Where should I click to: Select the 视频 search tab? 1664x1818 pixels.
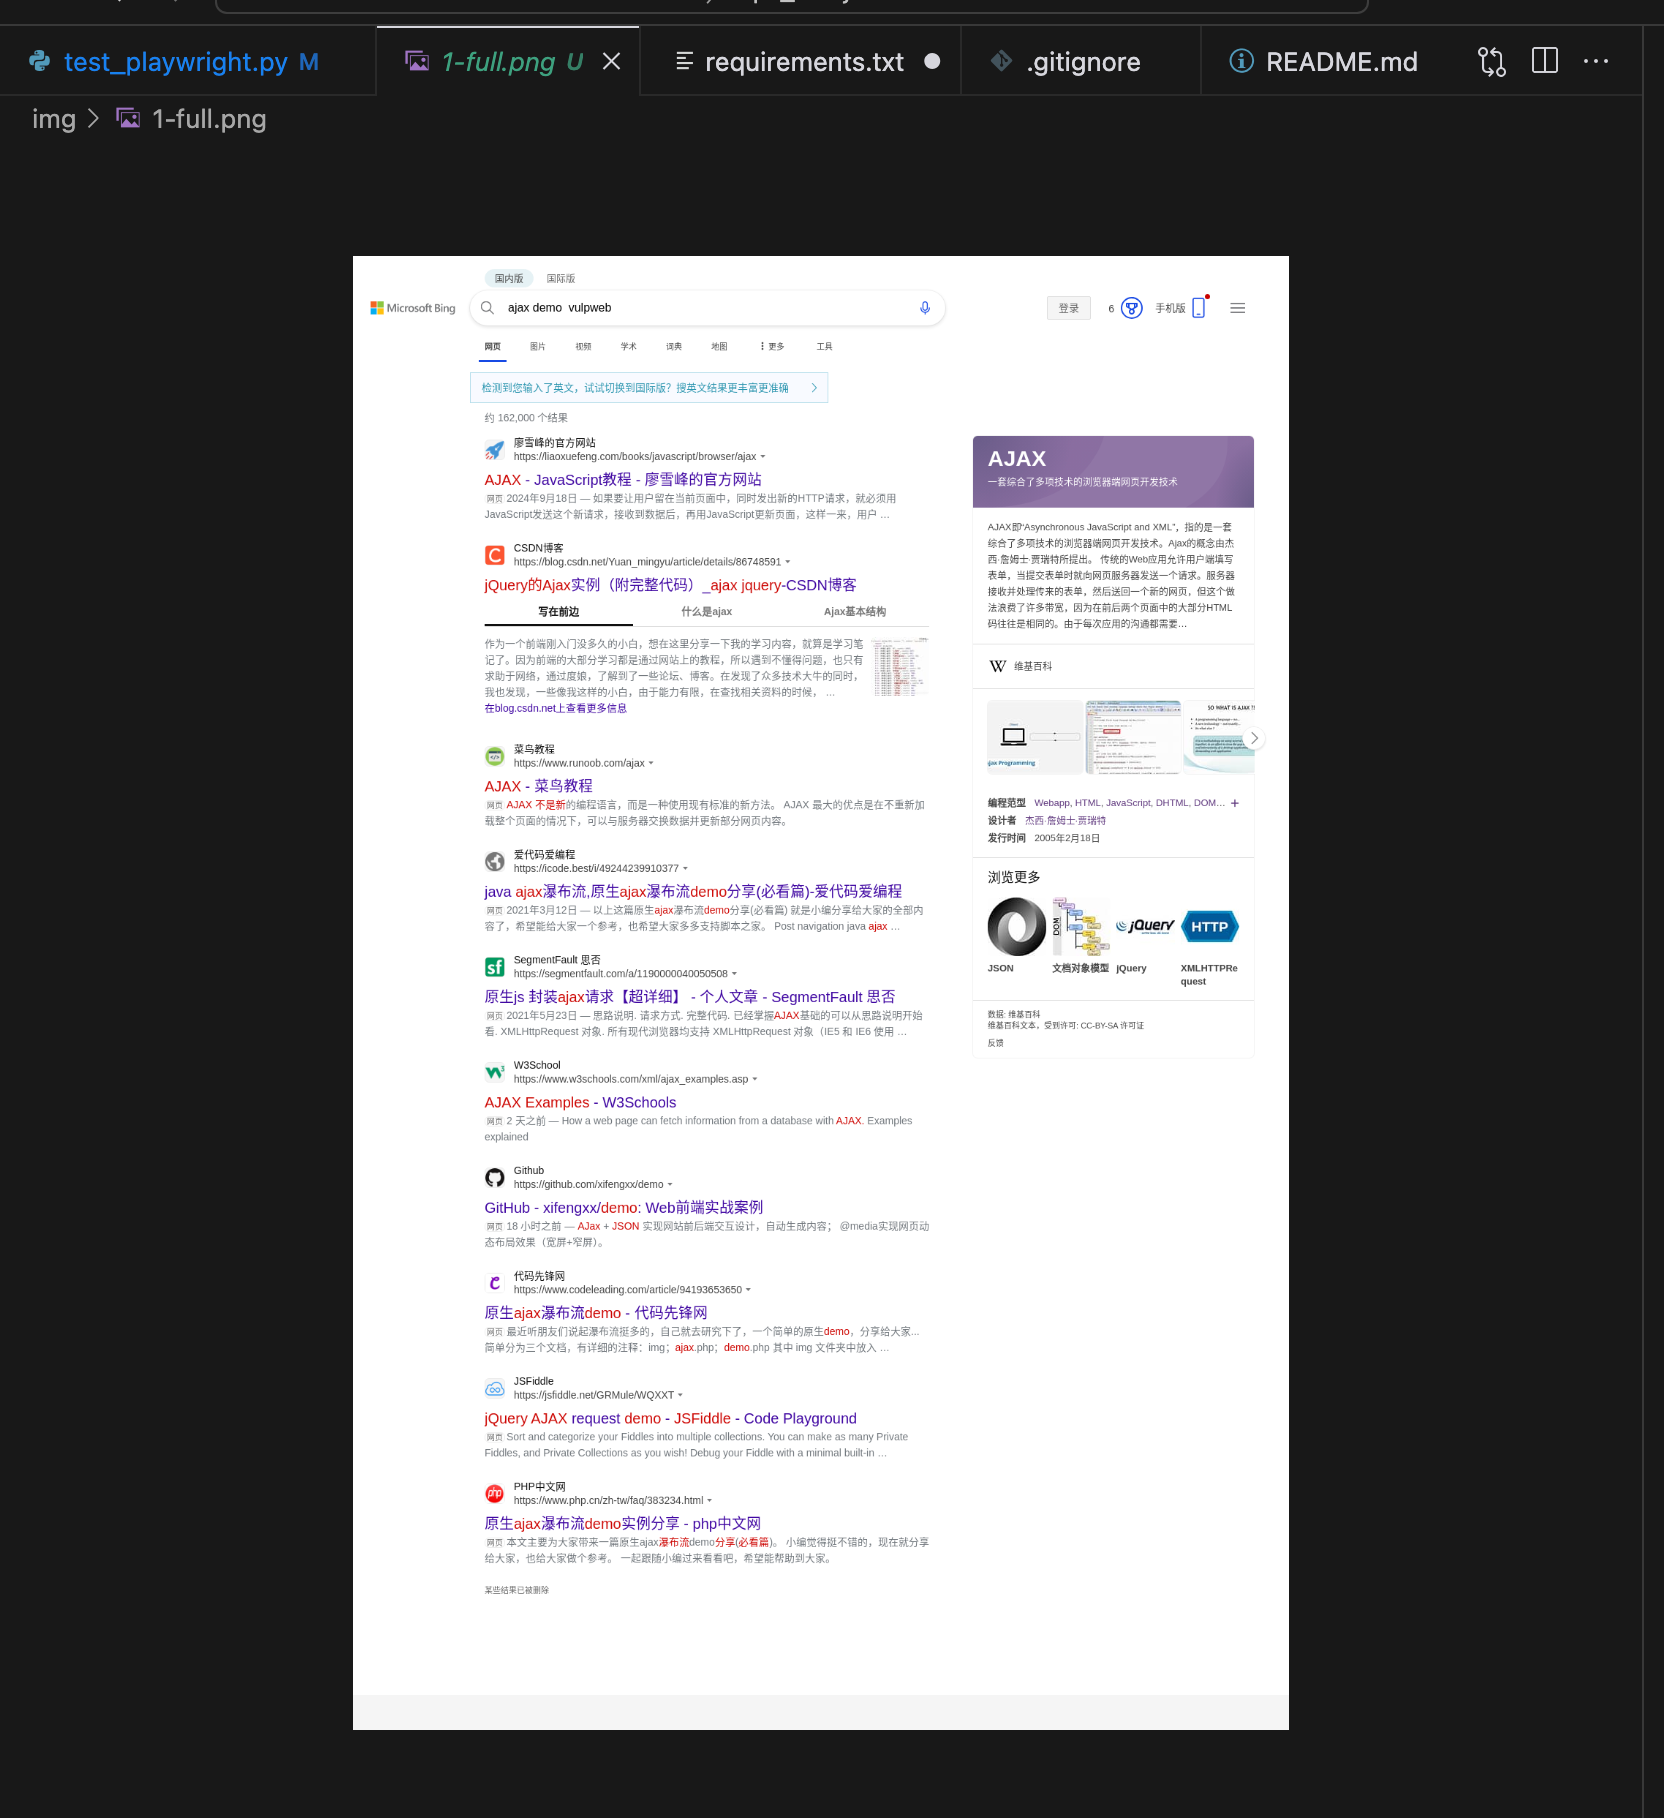coord(583,347)
